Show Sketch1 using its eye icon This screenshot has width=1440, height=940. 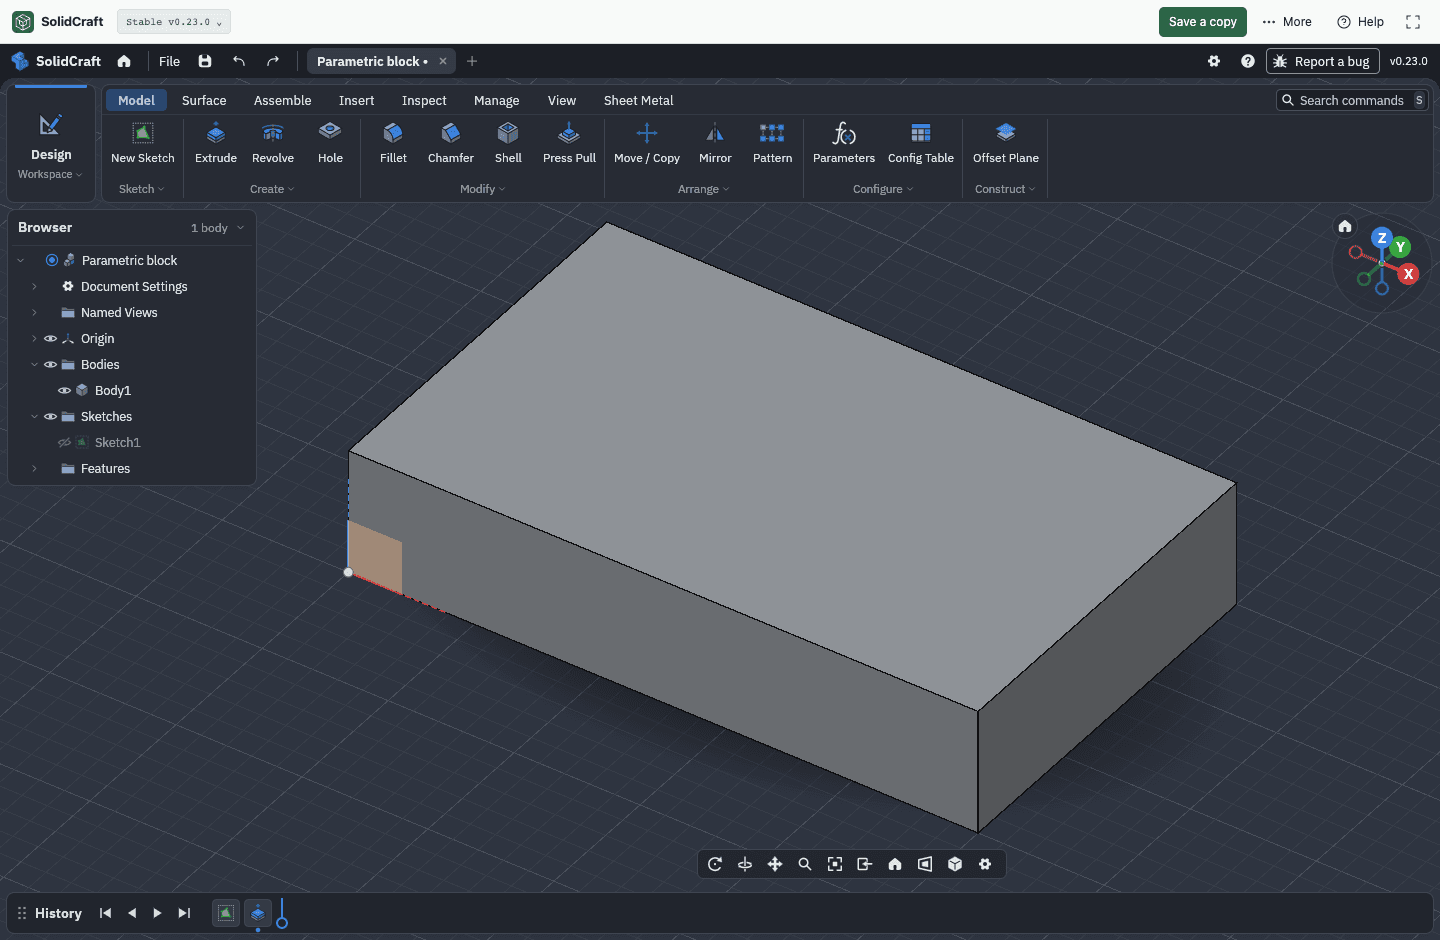pos(64,443)
